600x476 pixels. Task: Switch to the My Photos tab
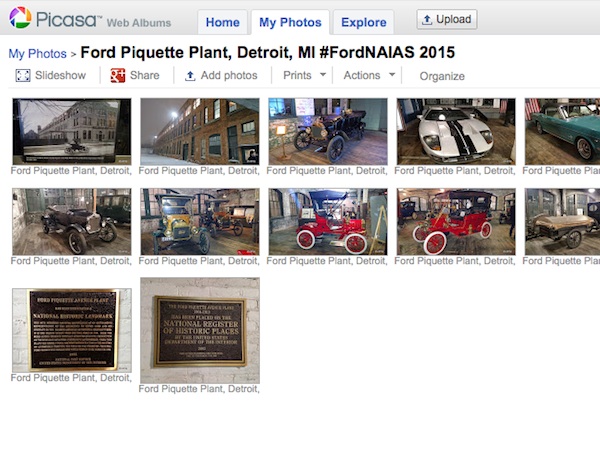pyautogui.click(x=290, y=22)
